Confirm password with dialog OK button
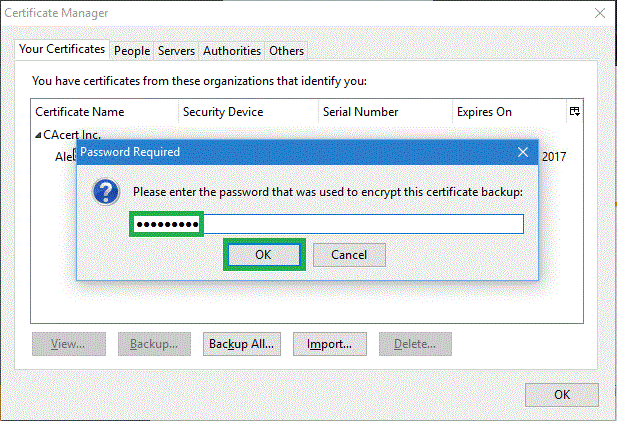This screenshot has width=617, height=421. coord(262,255)
